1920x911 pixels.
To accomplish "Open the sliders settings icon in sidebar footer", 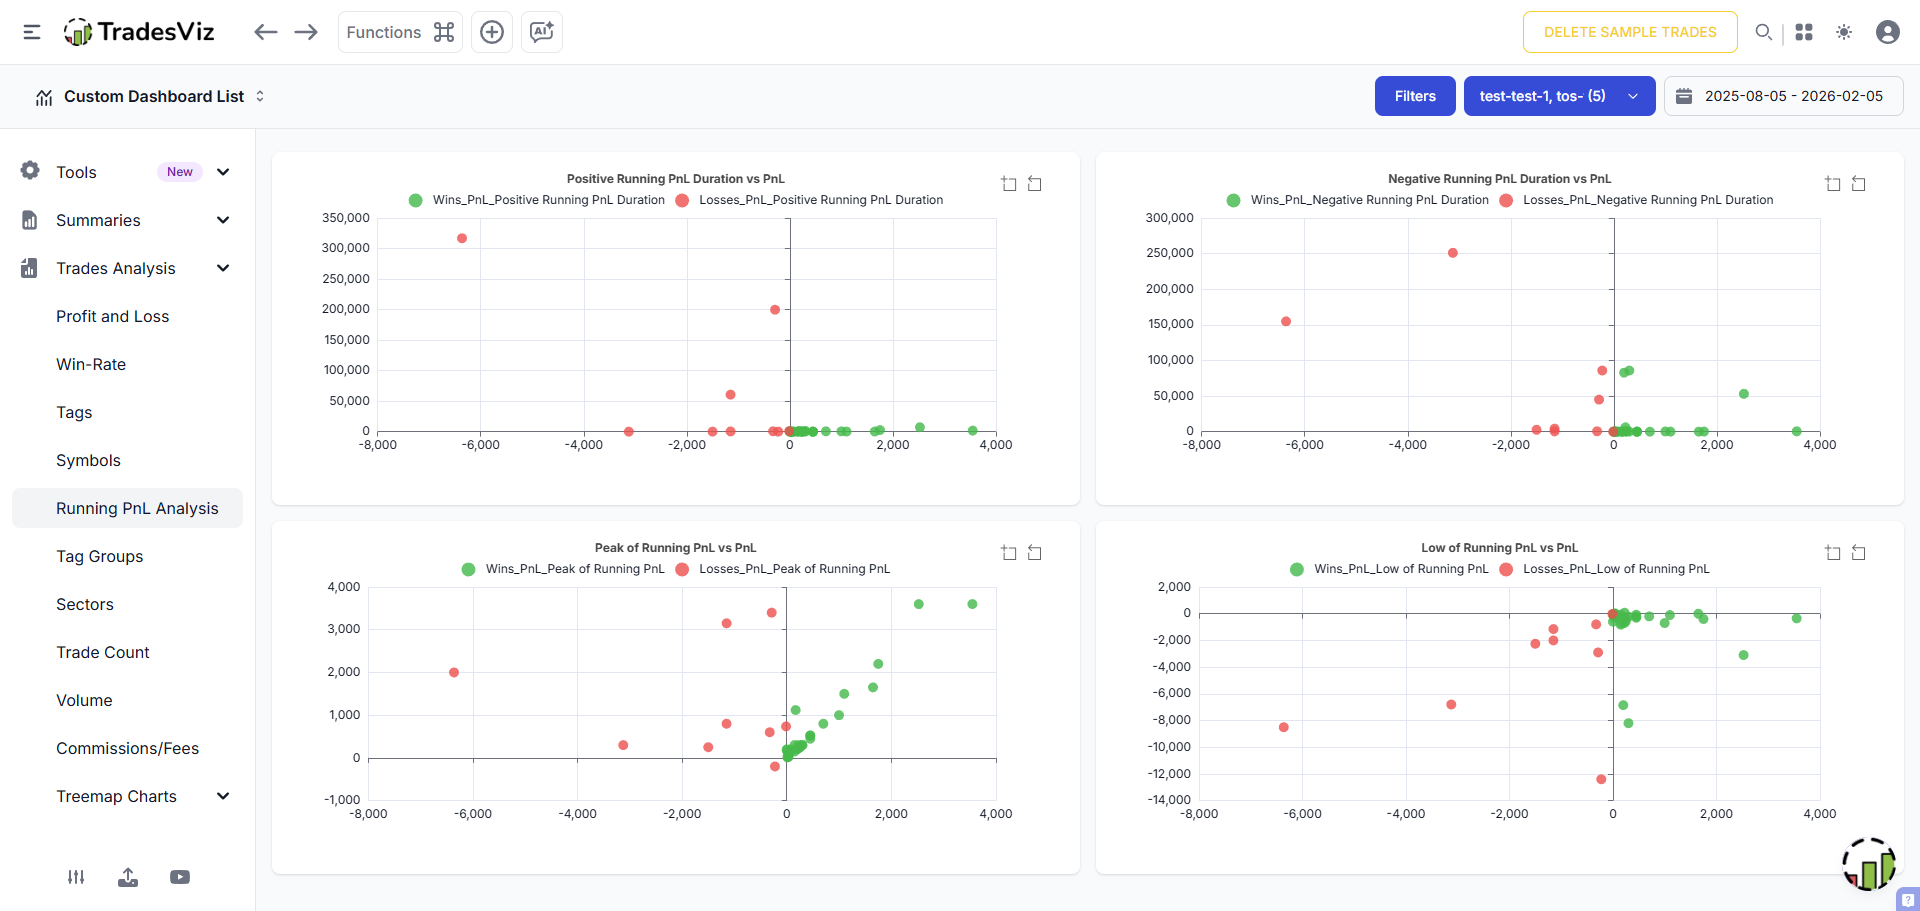I will [76, 877].
